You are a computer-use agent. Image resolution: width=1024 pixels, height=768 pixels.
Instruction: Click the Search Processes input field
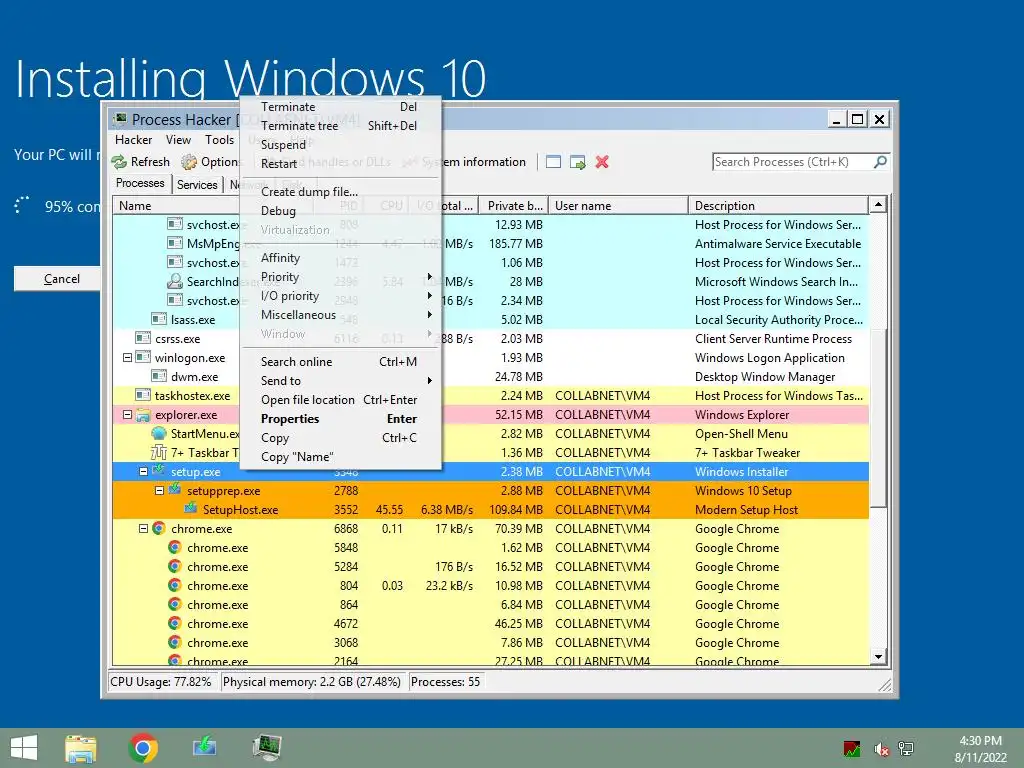click(793, 162)
